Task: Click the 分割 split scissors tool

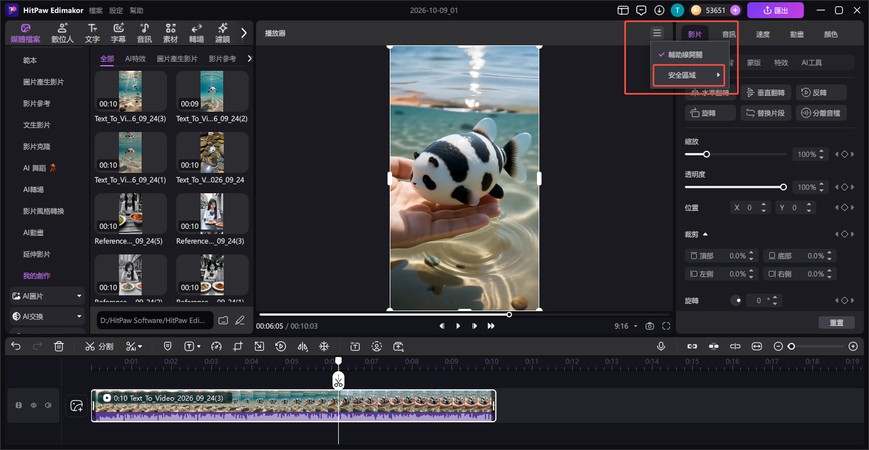Action: (99, 346)
